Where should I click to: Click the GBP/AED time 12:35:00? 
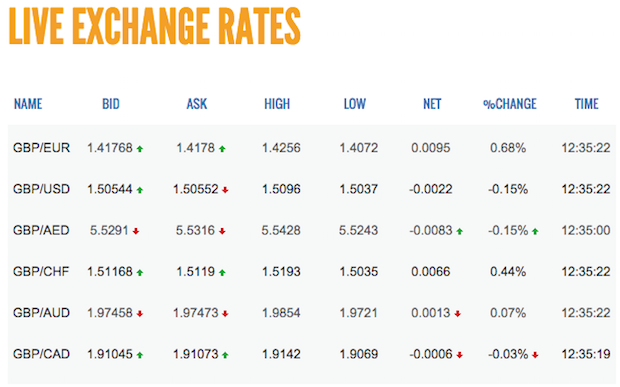586,230
